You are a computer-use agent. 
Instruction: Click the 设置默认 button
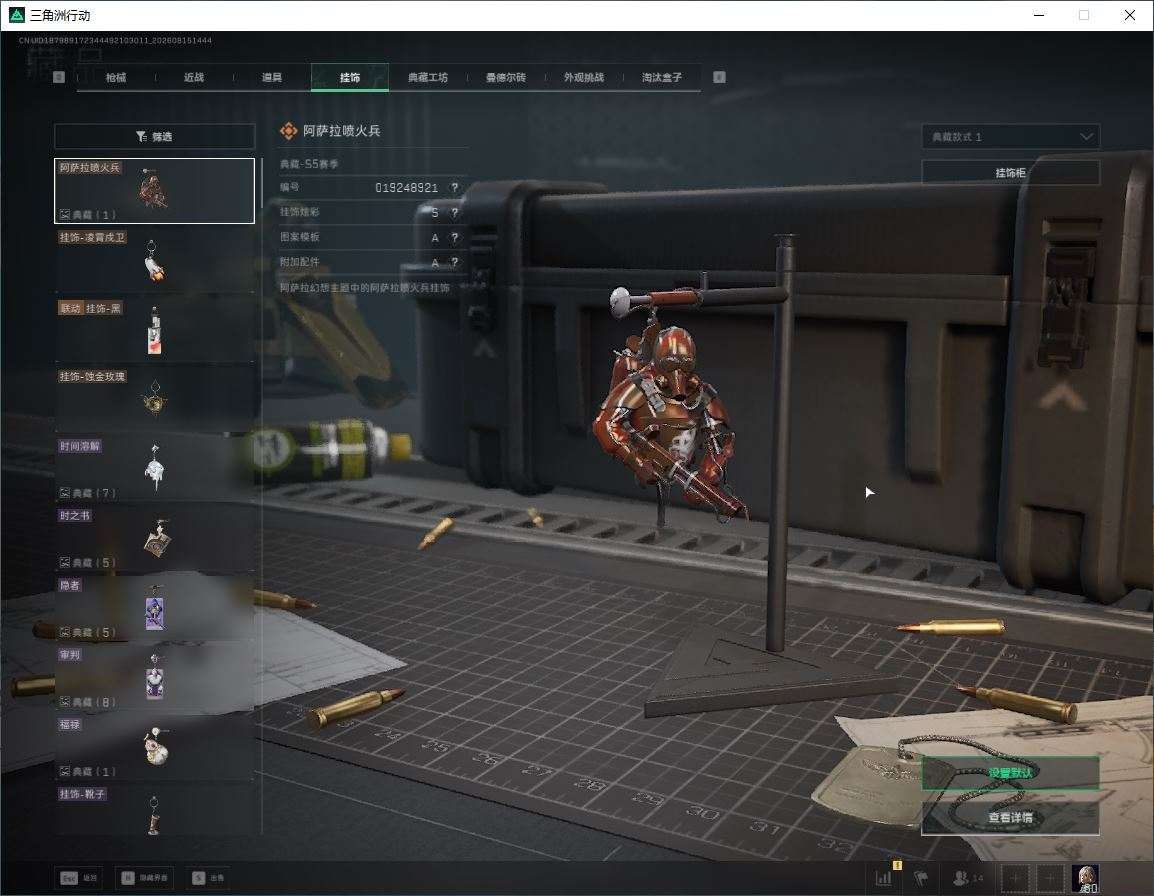[x=1010, y=773]
